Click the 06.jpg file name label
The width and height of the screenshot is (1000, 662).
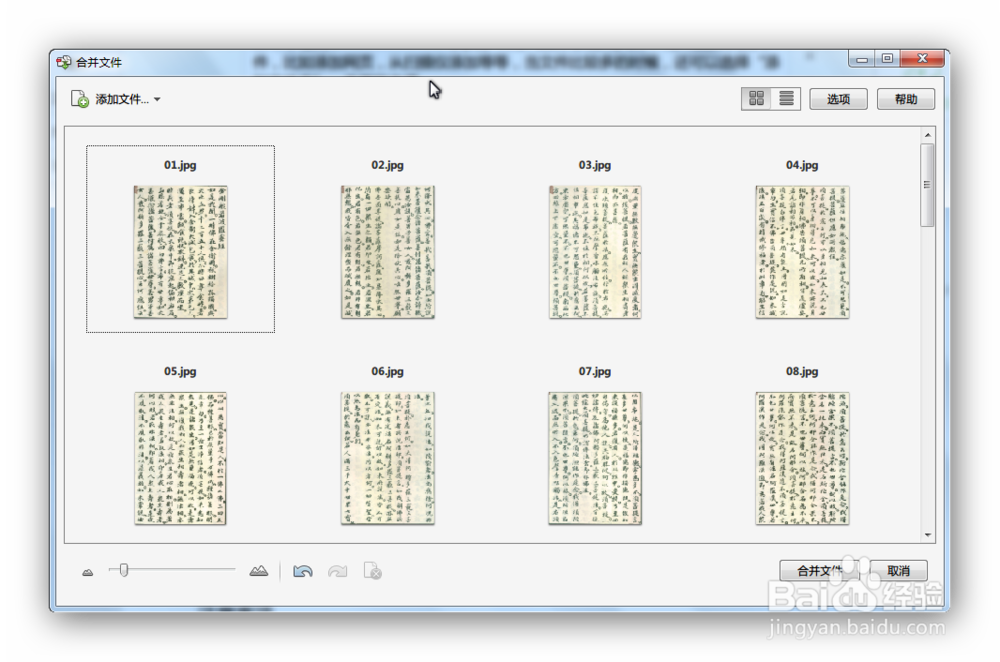click(x=388, y=372)
